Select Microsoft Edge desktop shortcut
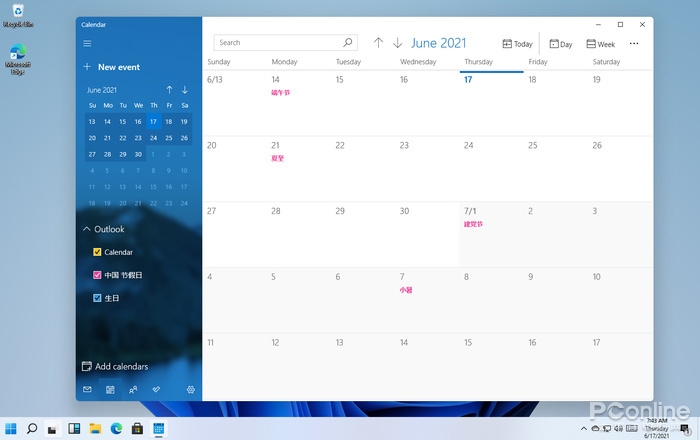 pos(18,59)
